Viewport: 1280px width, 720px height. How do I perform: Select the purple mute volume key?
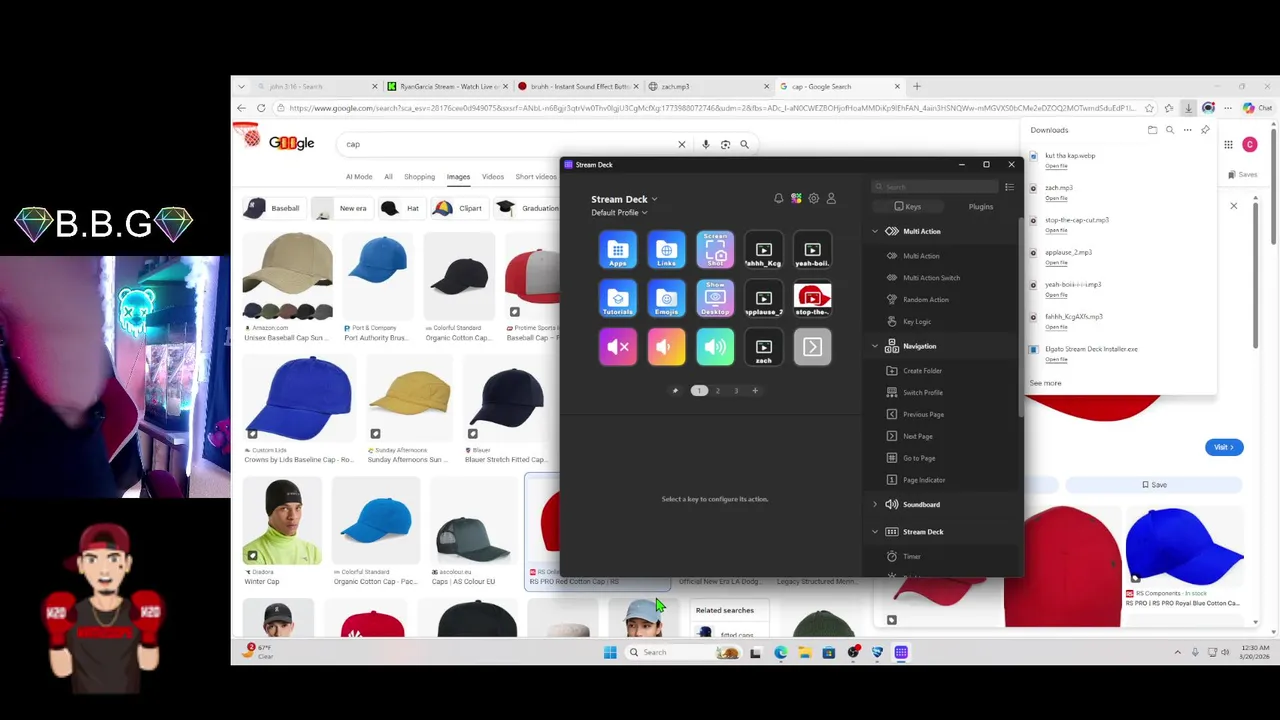(x=618, y=347)
